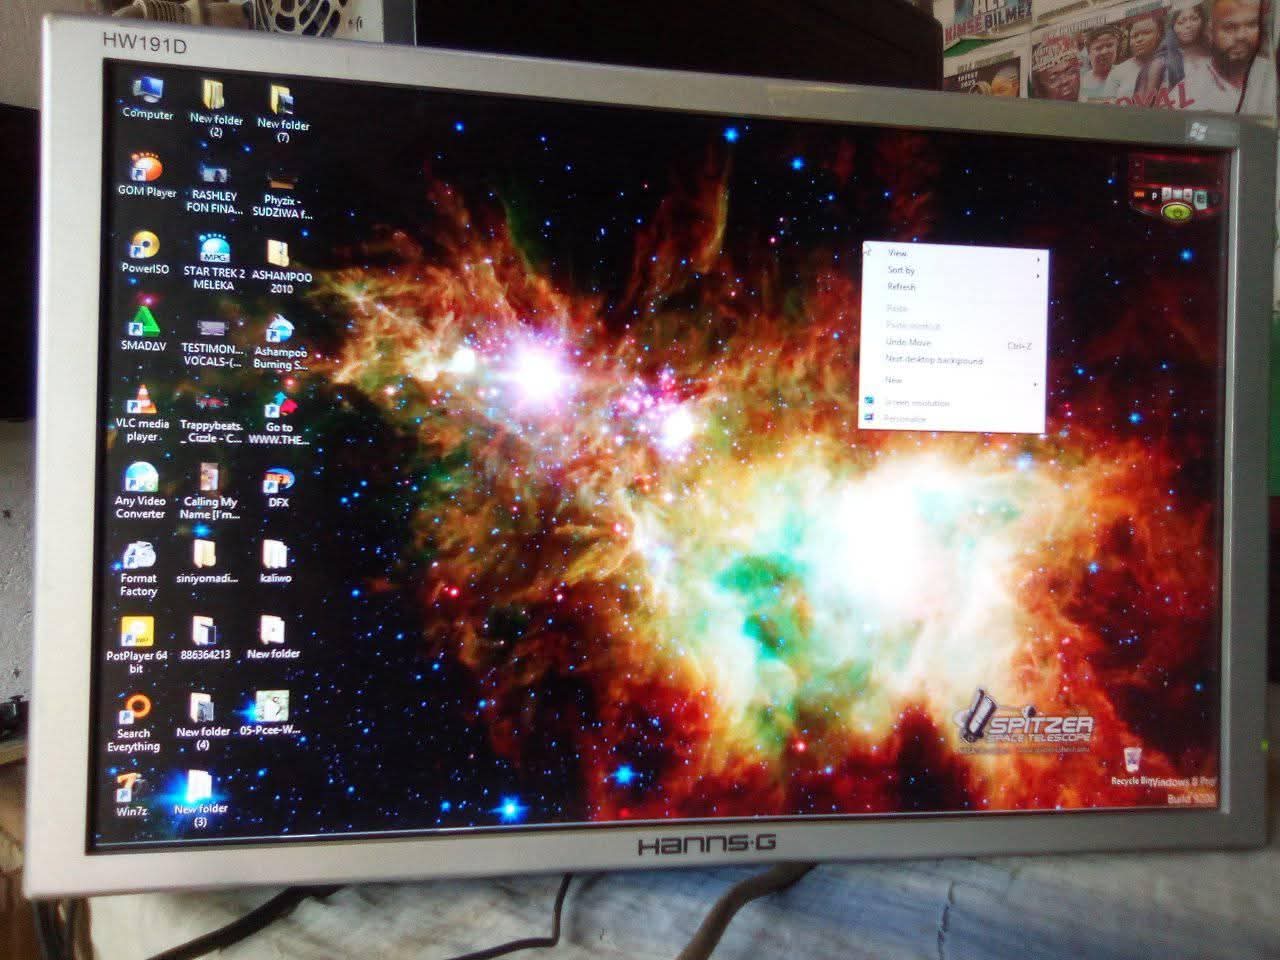Viewport: 1280px width, 960px height.
Task: Select the 886364213 folder
Action: pyautogui.click(x=205, y=638)
